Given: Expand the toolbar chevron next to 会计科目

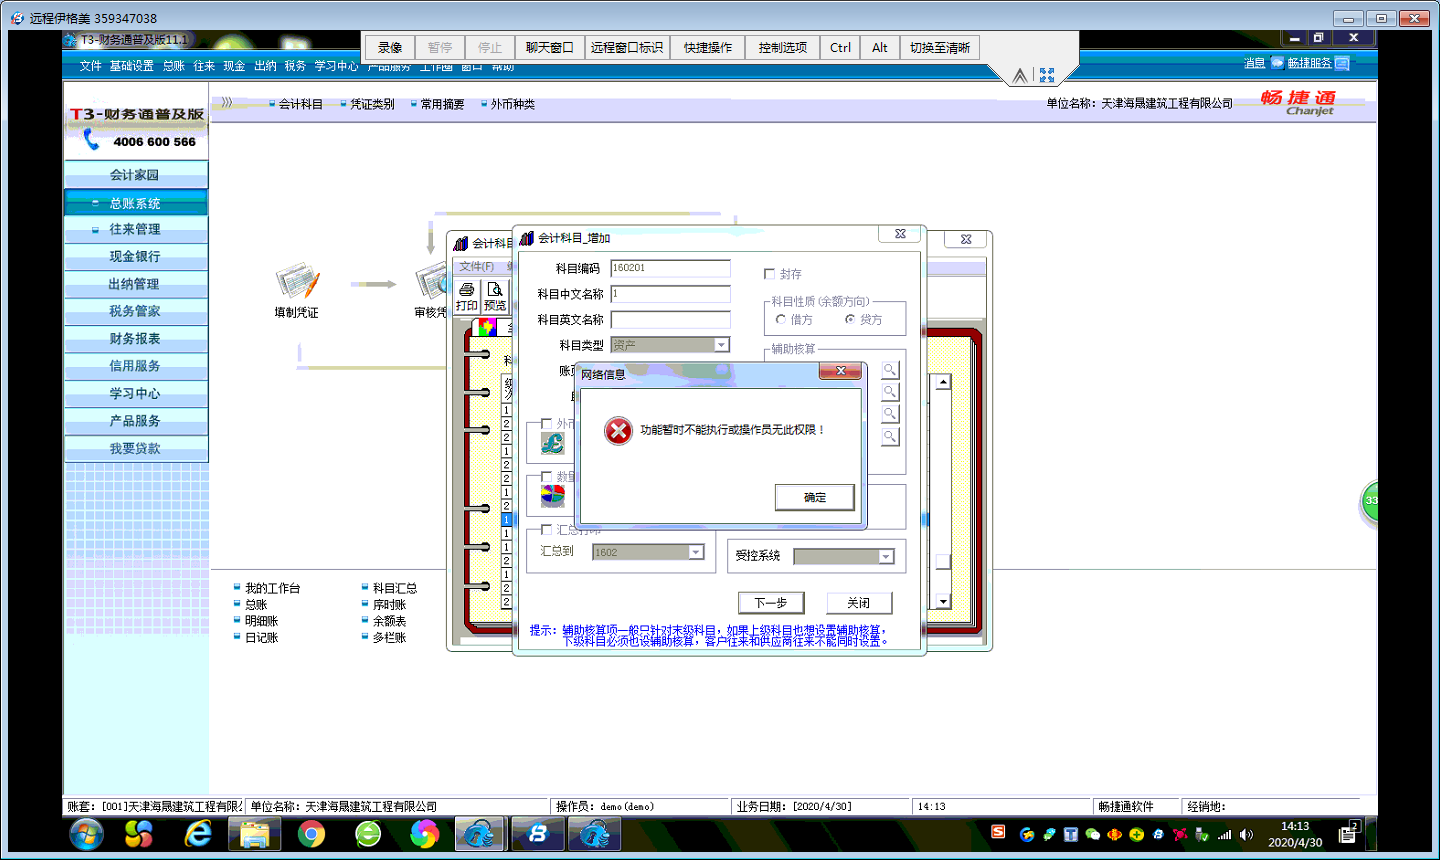Looking at the screenshot, I should [227, 103].
